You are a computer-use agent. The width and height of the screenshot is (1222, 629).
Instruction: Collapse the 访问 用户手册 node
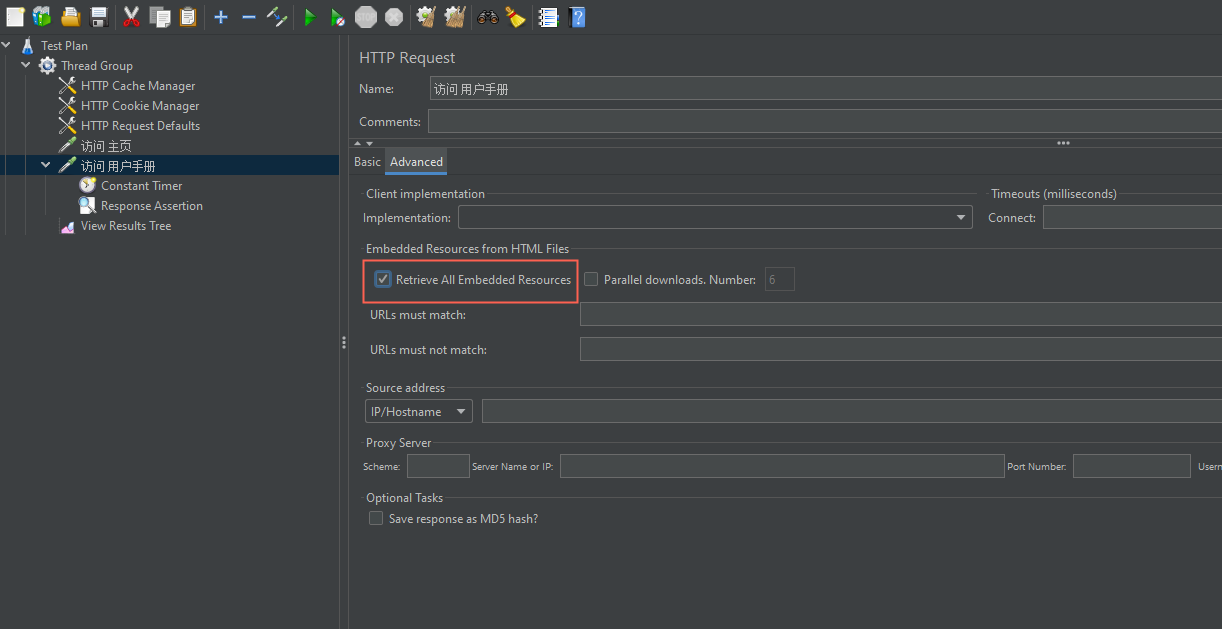[46, 165]
